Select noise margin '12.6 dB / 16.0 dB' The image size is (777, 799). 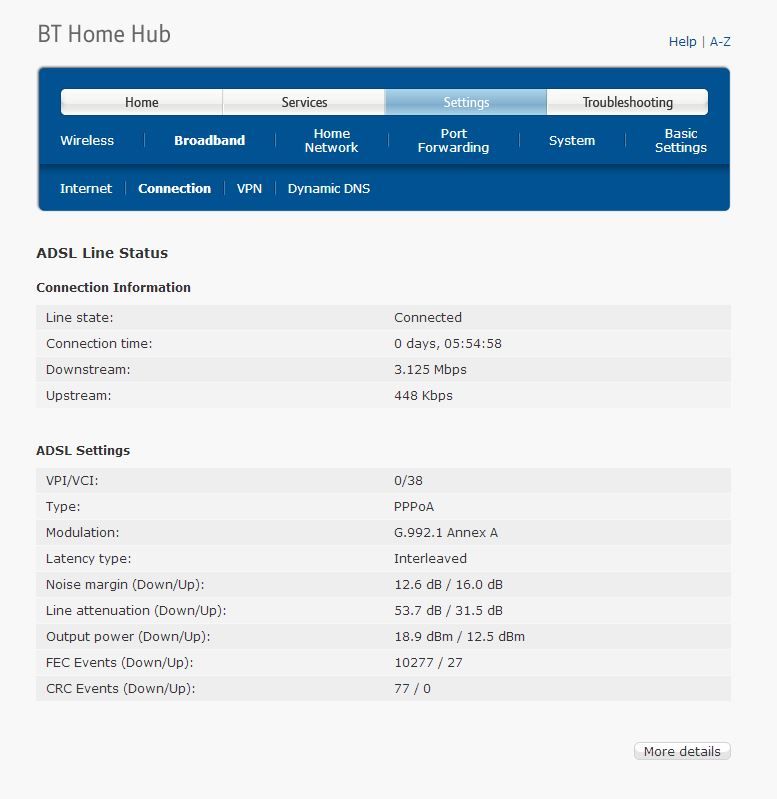pos(448,584)
